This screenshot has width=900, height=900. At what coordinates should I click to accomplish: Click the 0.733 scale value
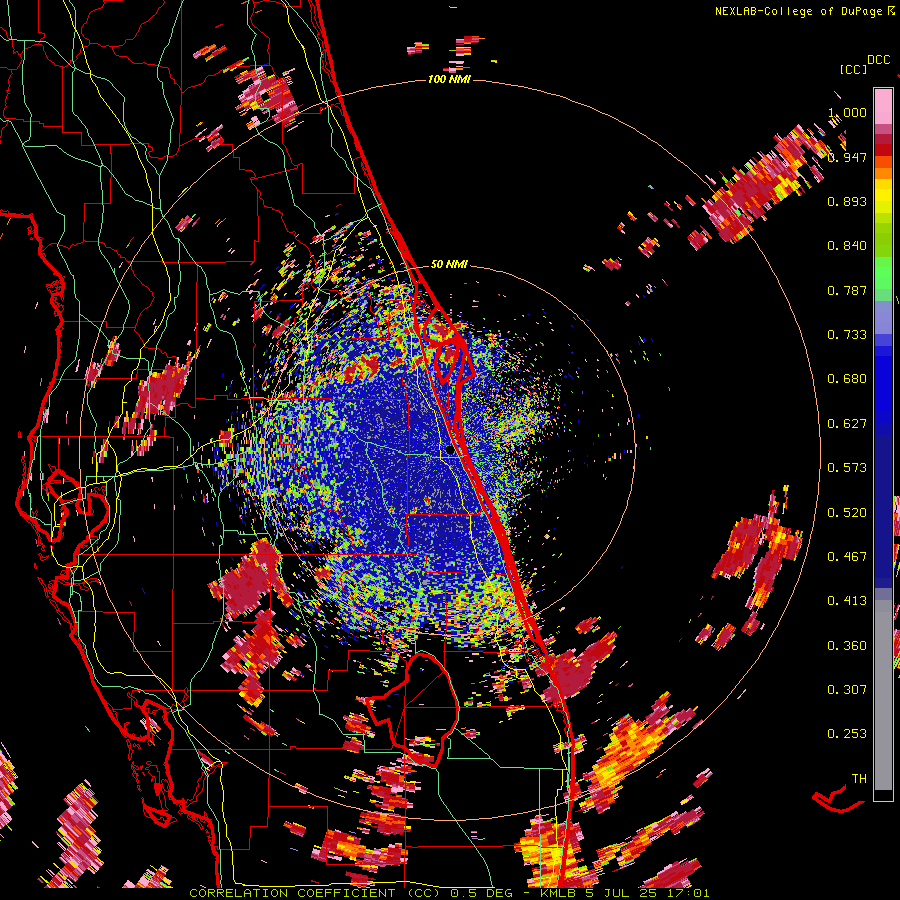click(847, 335)
